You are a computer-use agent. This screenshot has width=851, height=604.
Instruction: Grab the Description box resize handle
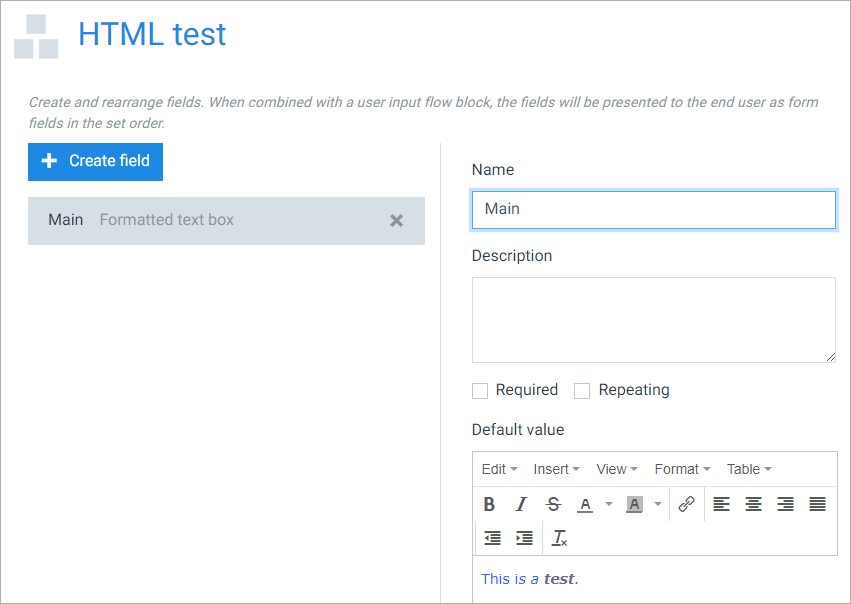[831, 357]
